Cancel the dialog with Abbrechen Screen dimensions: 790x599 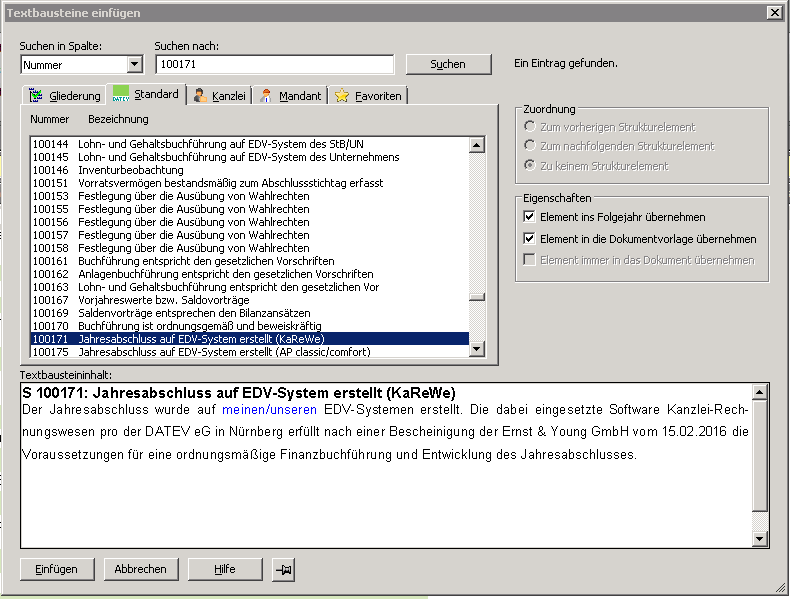[140, 569]
